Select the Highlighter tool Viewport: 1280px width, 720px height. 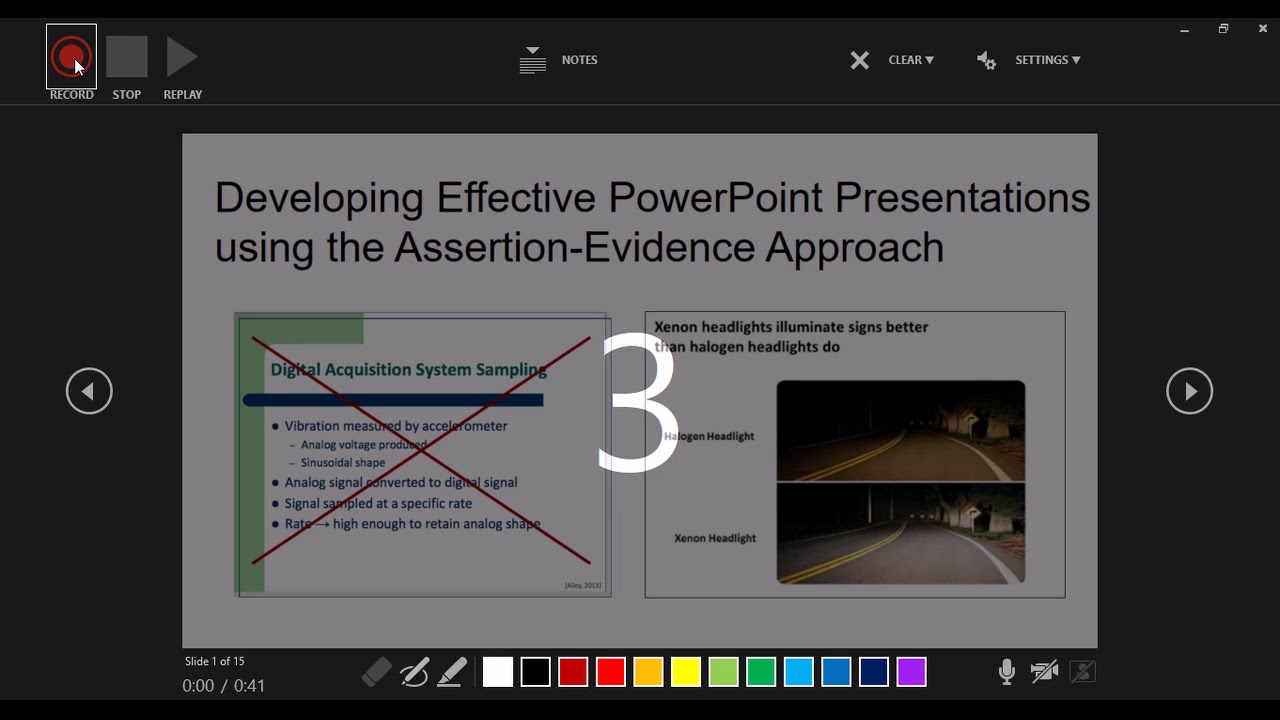[452, 672]
